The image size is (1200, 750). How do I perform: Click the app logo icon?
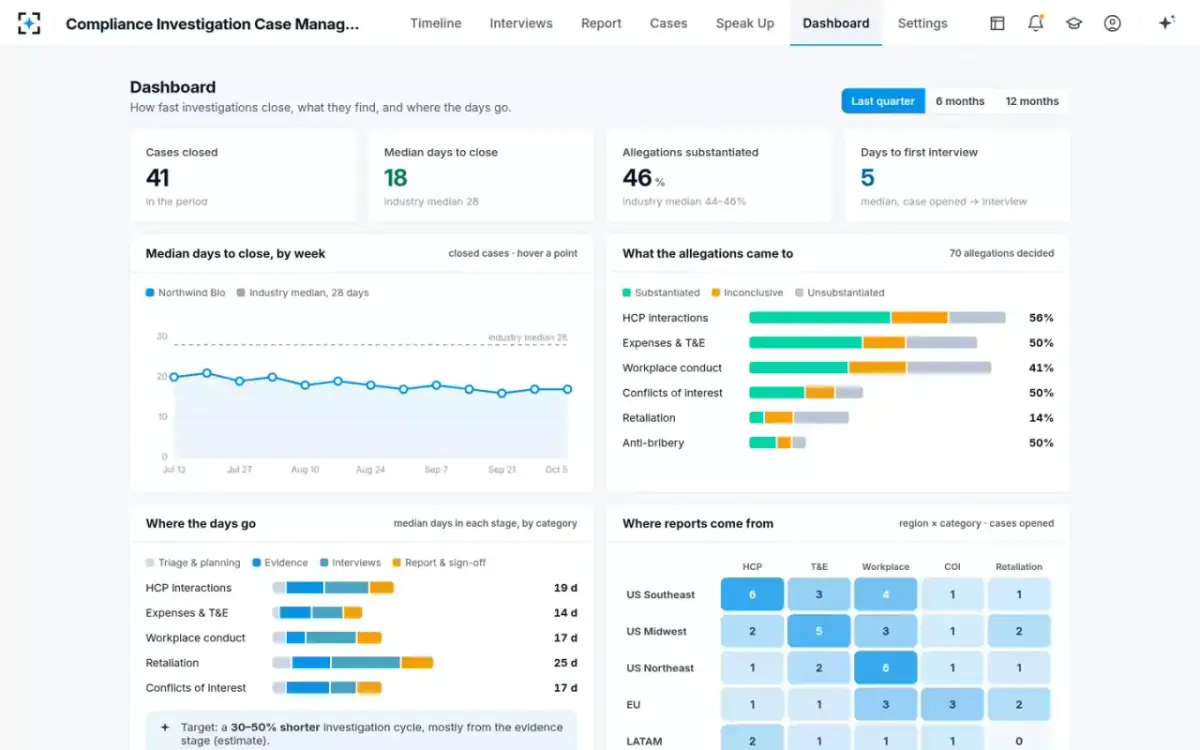29,23
